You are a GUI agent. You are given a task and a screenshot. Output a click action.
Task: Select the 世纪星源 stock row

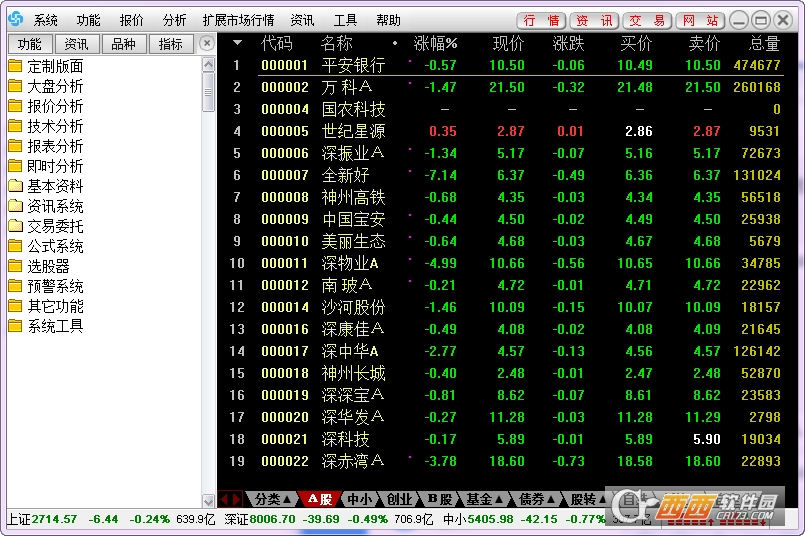[x=506, y=131]
